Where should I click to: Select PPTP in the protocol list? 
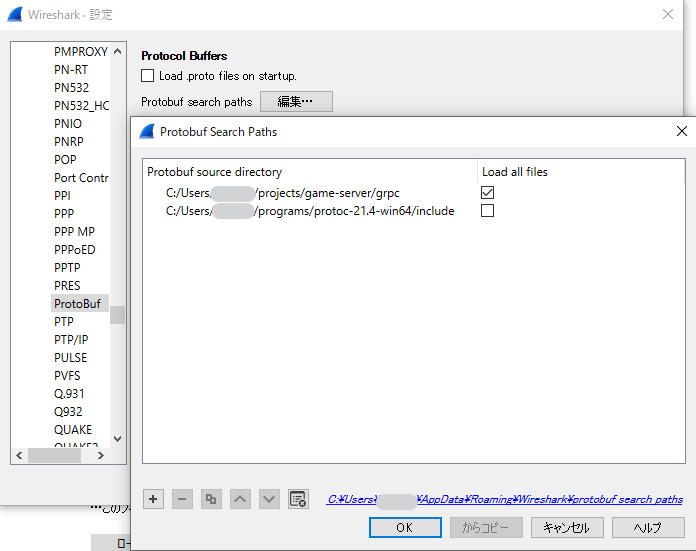point(67,268)
